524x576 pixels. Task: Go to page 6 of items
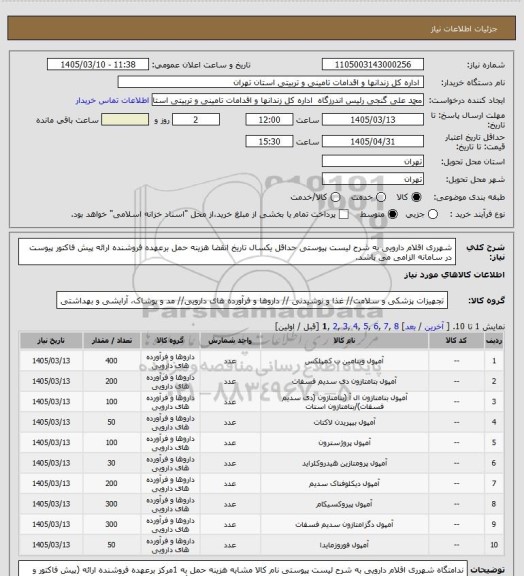pyautogui.click(x=376, y=326)
